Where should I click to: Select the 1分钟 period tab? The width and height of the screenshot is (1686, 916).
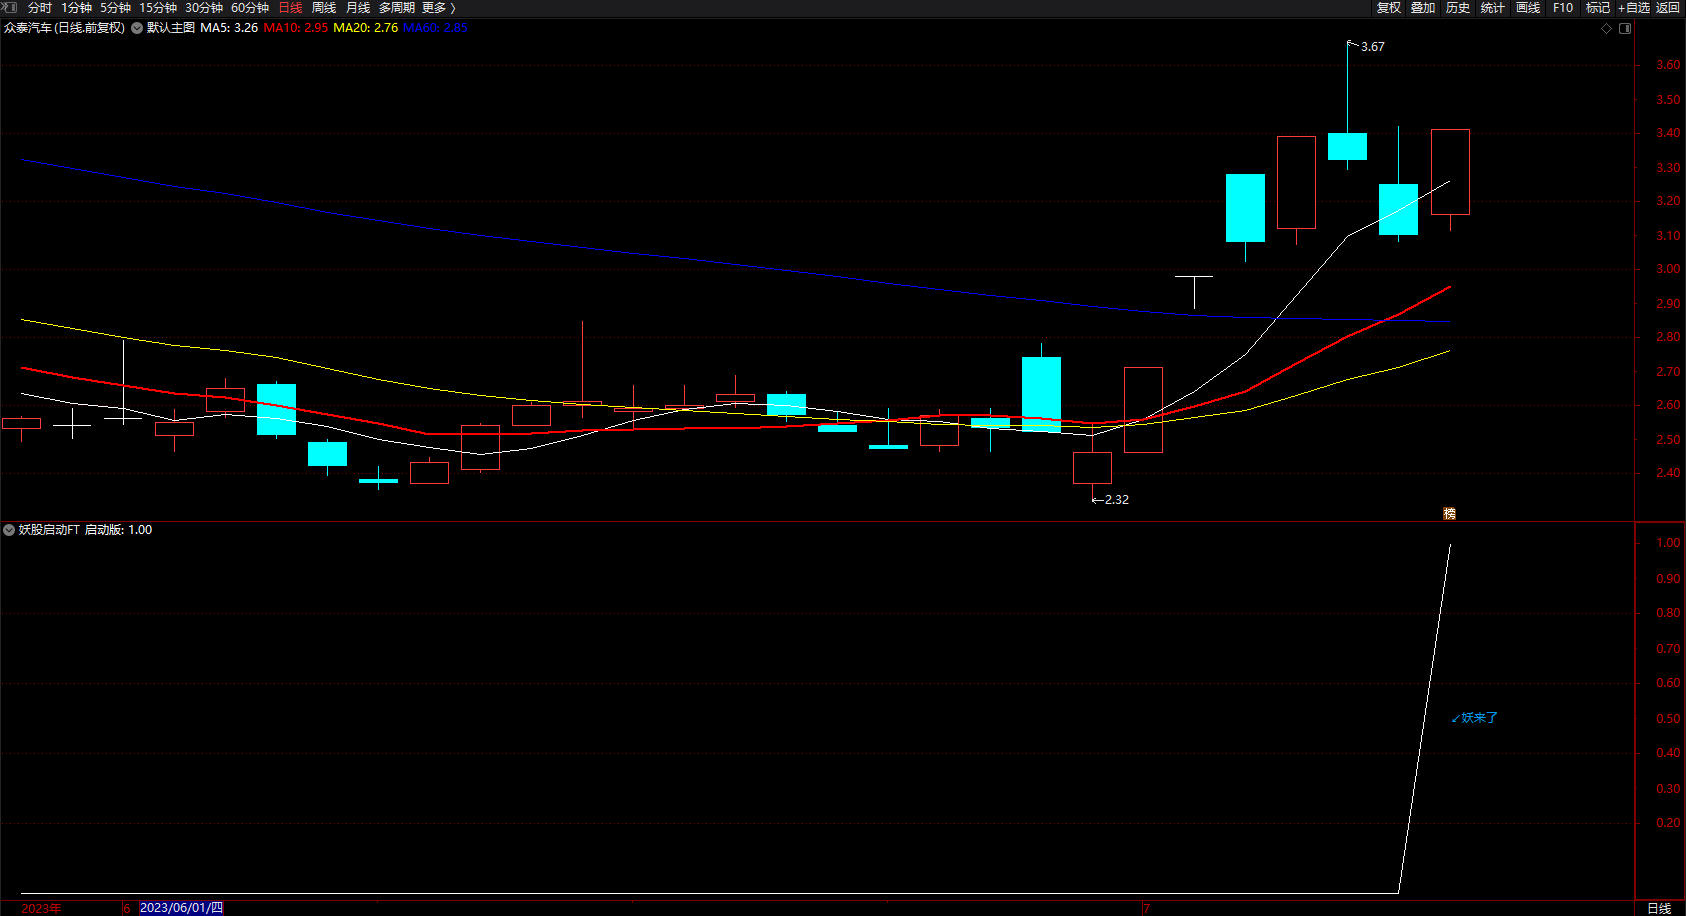click(x=76, y=8)
